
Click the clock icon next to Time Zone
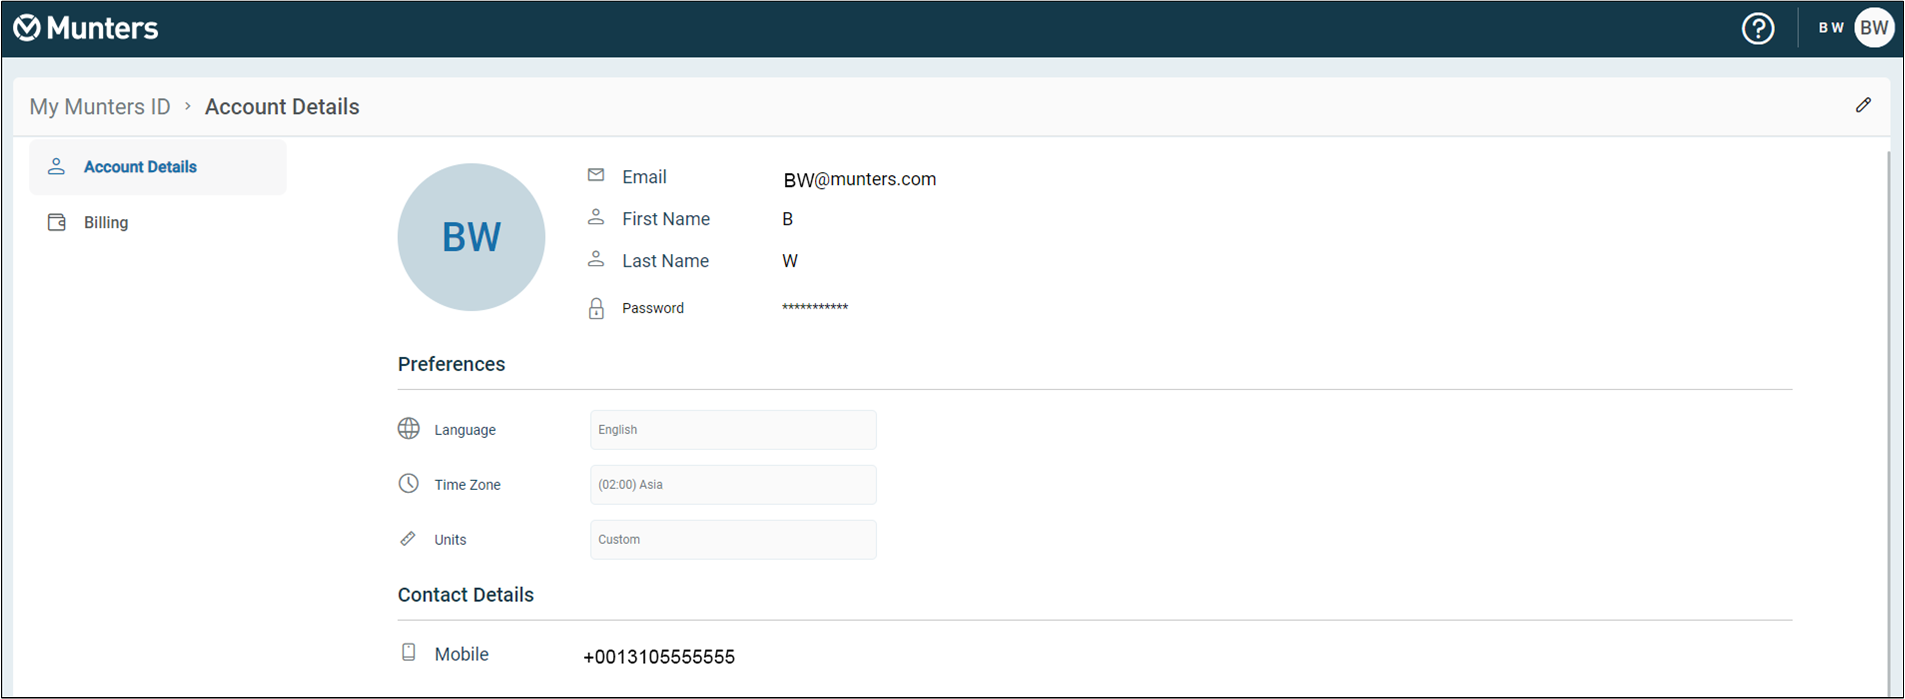409,484
